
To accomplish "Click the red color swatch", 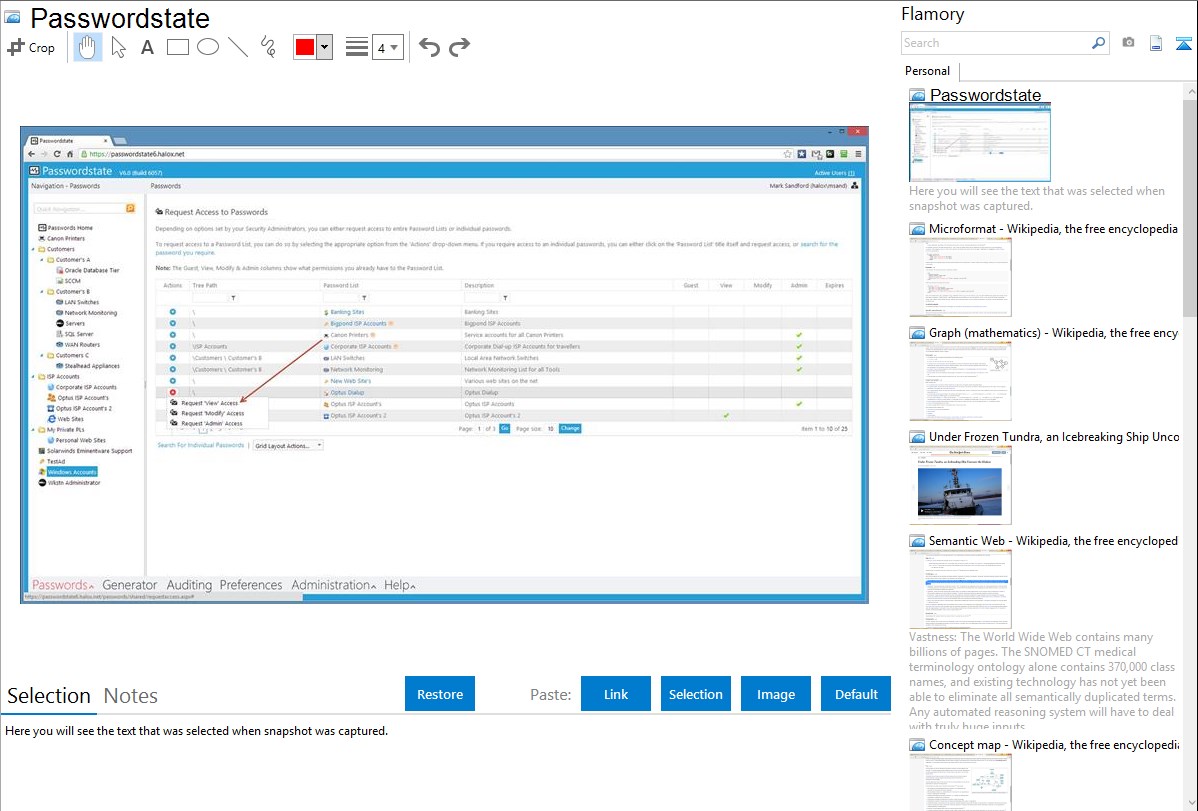I will 305,47.
